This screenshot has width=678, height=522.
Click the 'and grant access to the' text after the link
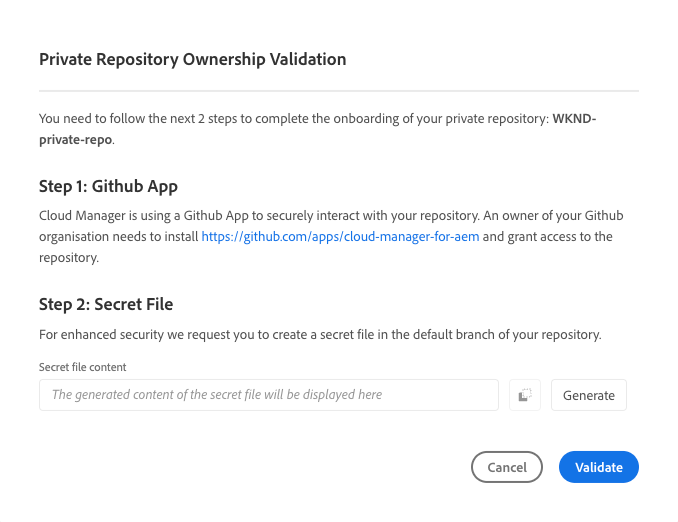click(x=547, y=237)
